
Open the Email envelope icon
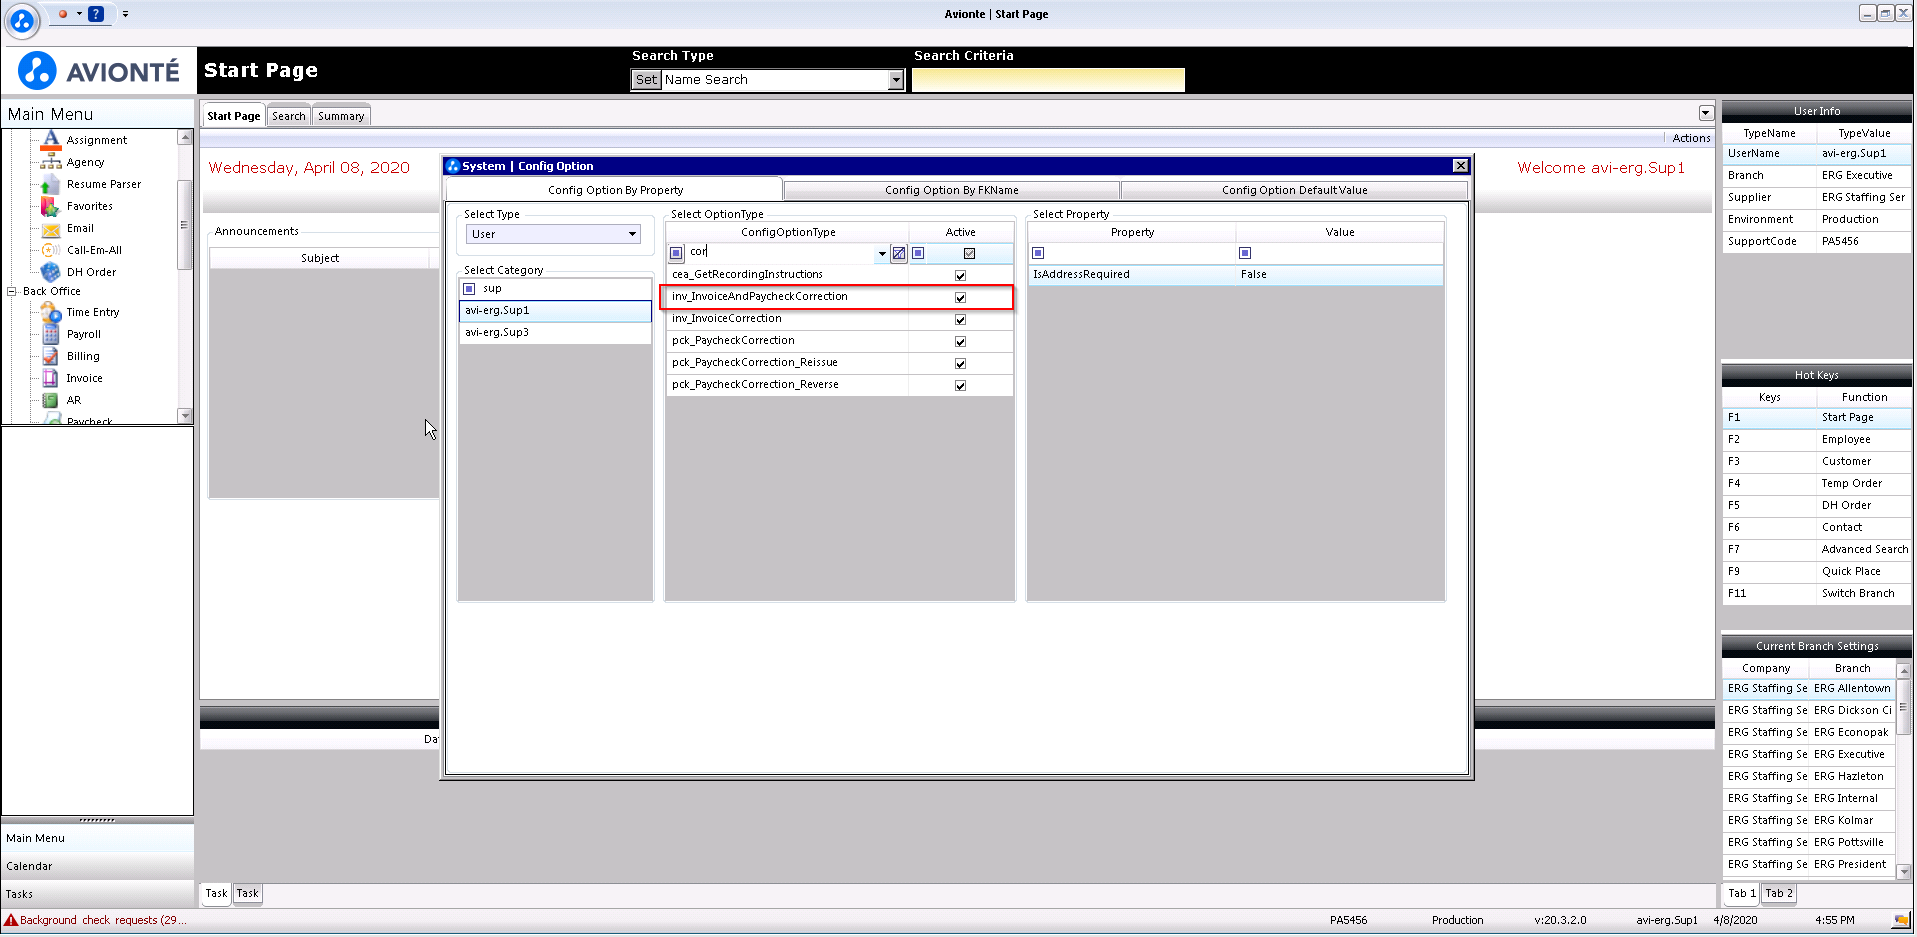pos(51,228)
